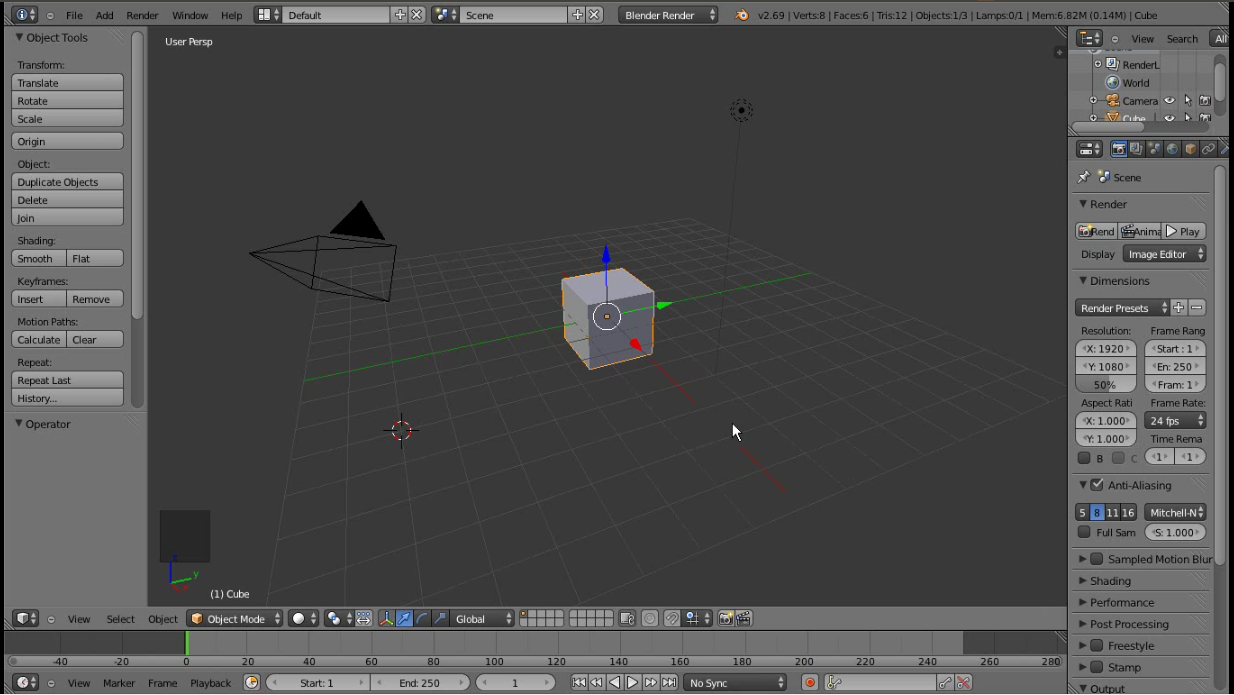Image resolution: width=1234 pixels, height=695 pixels.
Task: Open the No Sync dropdown
Action: point(735,683)
